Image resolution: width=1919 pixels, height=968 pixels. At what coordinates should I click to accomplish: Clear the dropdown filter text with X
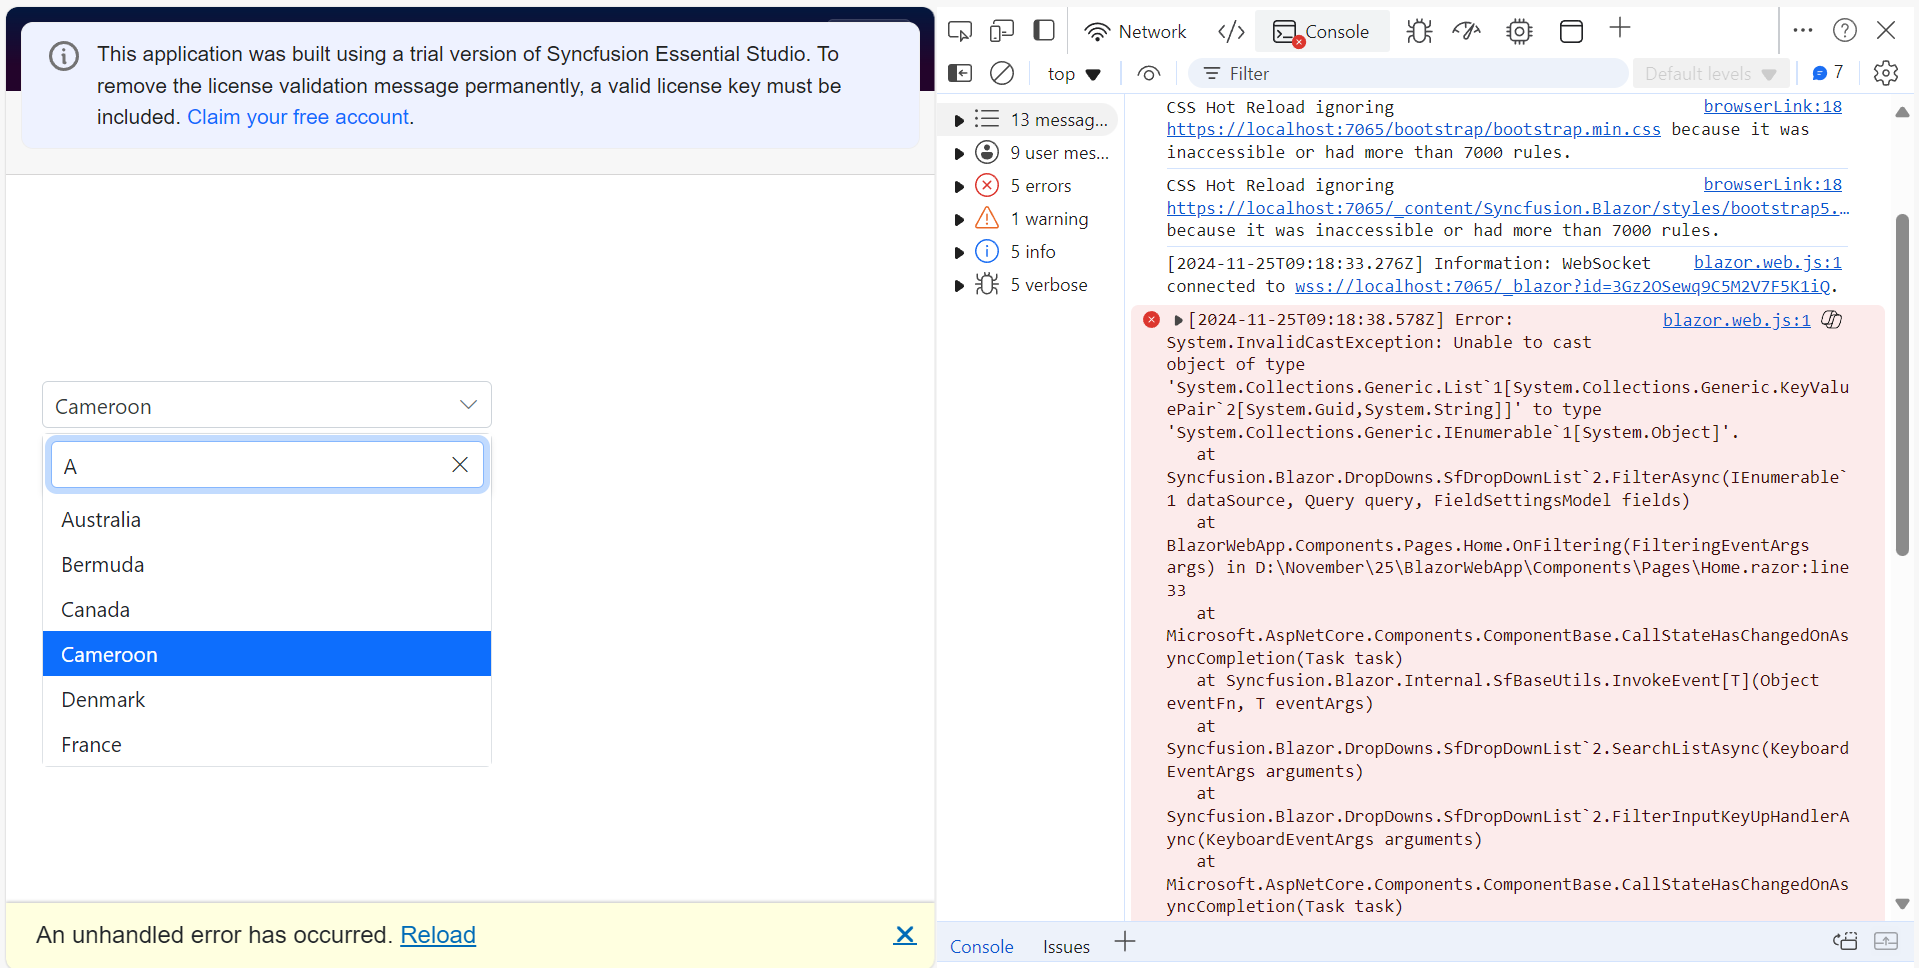tap(460, 465)
